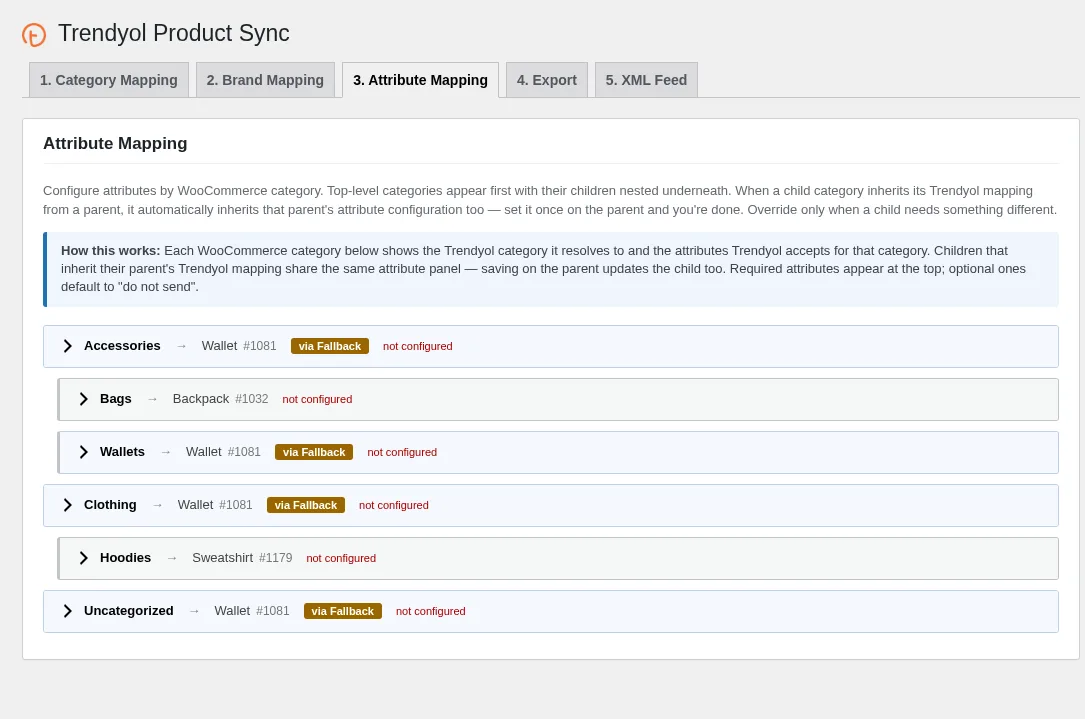Image resolution: width=1085 pixels, height=719 pixels.
Task: Click the Hoodies category name
Action: click(x=125, y=558)
